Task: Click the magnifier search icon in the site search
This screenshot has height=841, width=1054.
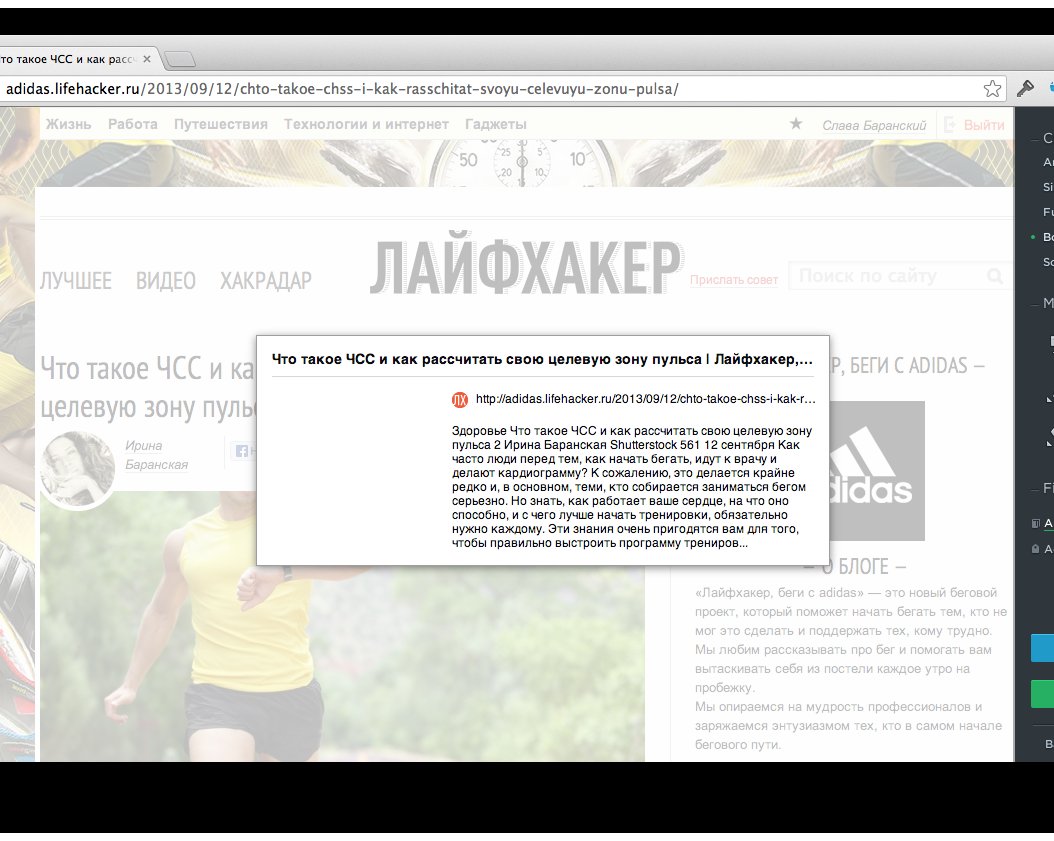Action: 995,276
